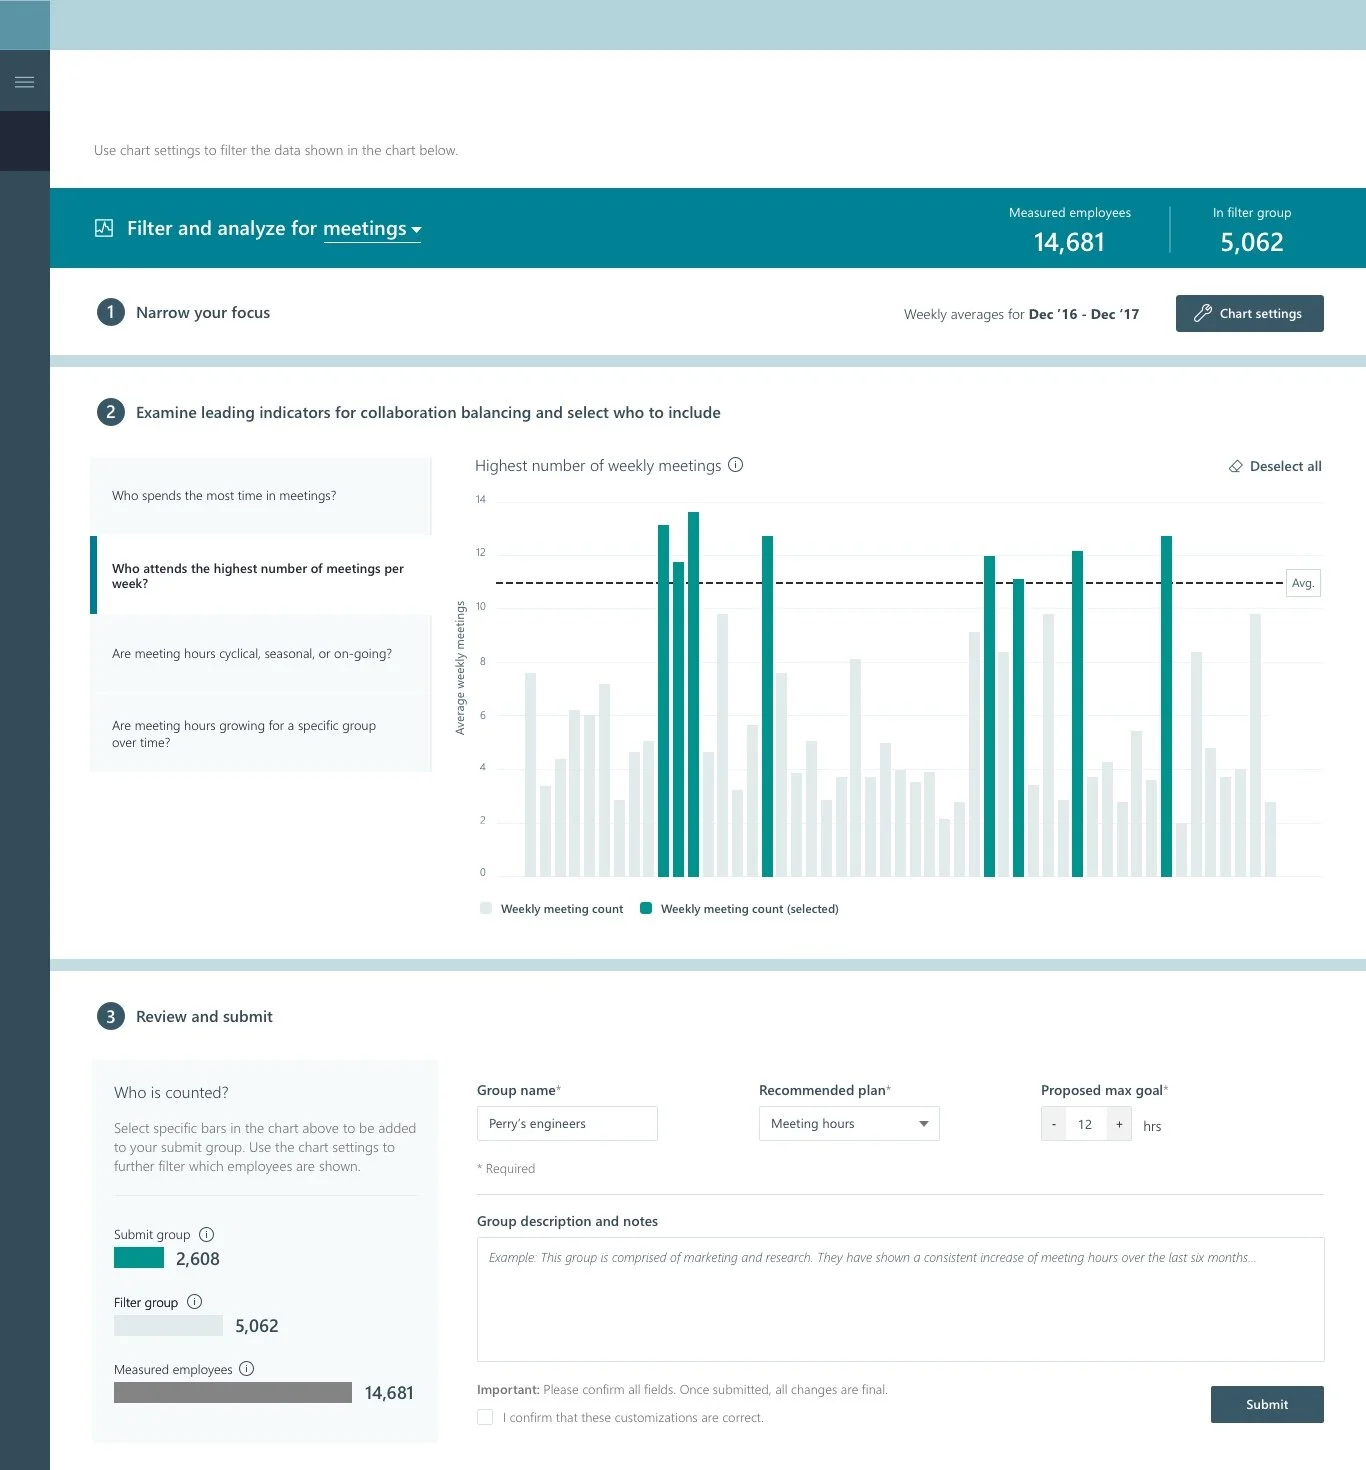Image resolution: width=1366 pixels, height=1470 pixels.
Task: Click inside the Group description and notes field
Action: click(x=899, y=1298)
